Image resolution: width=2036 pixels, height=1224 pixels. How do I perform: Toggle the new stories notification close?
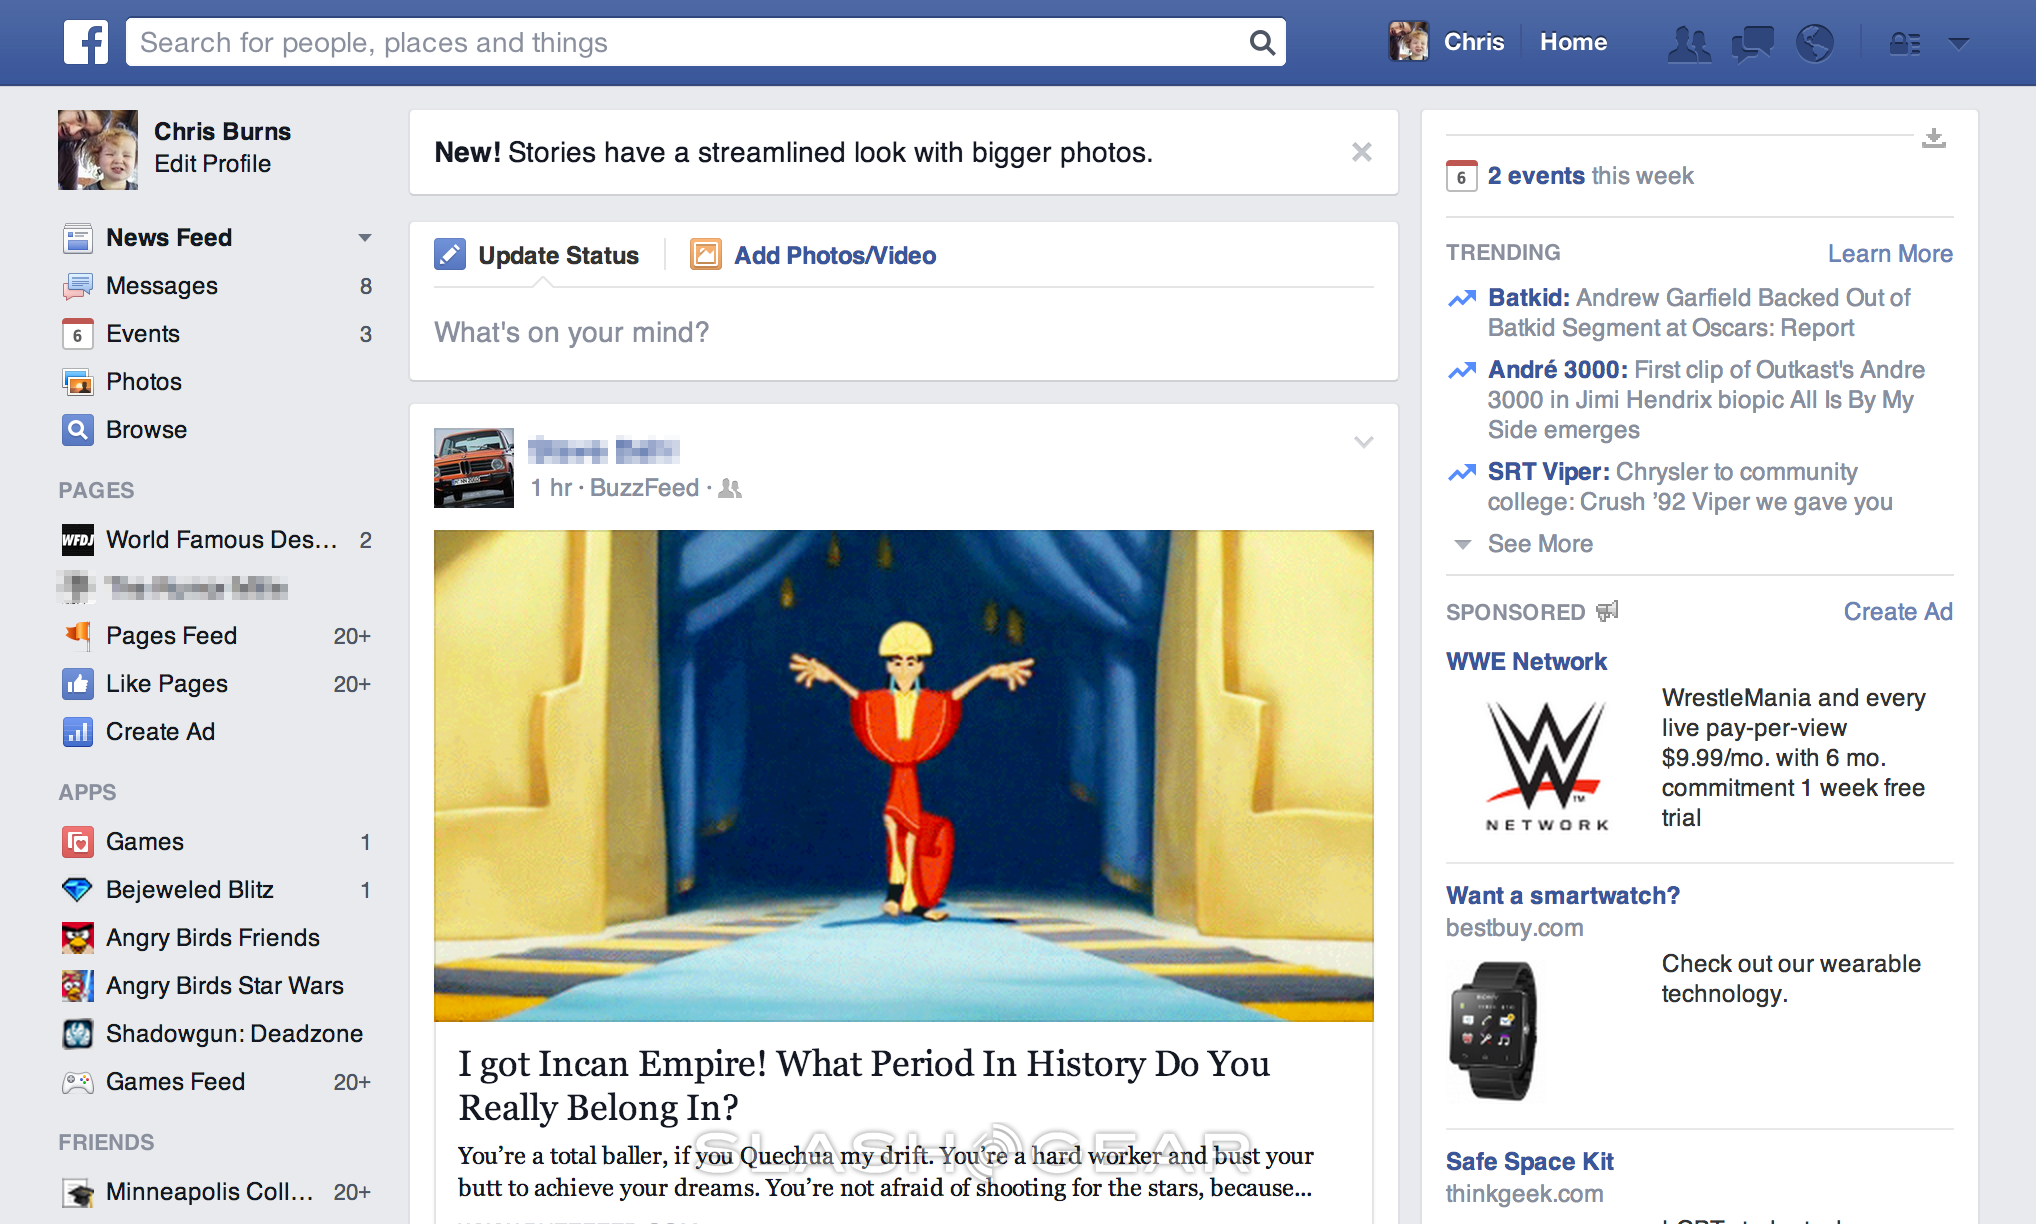tap(1361, 151)
